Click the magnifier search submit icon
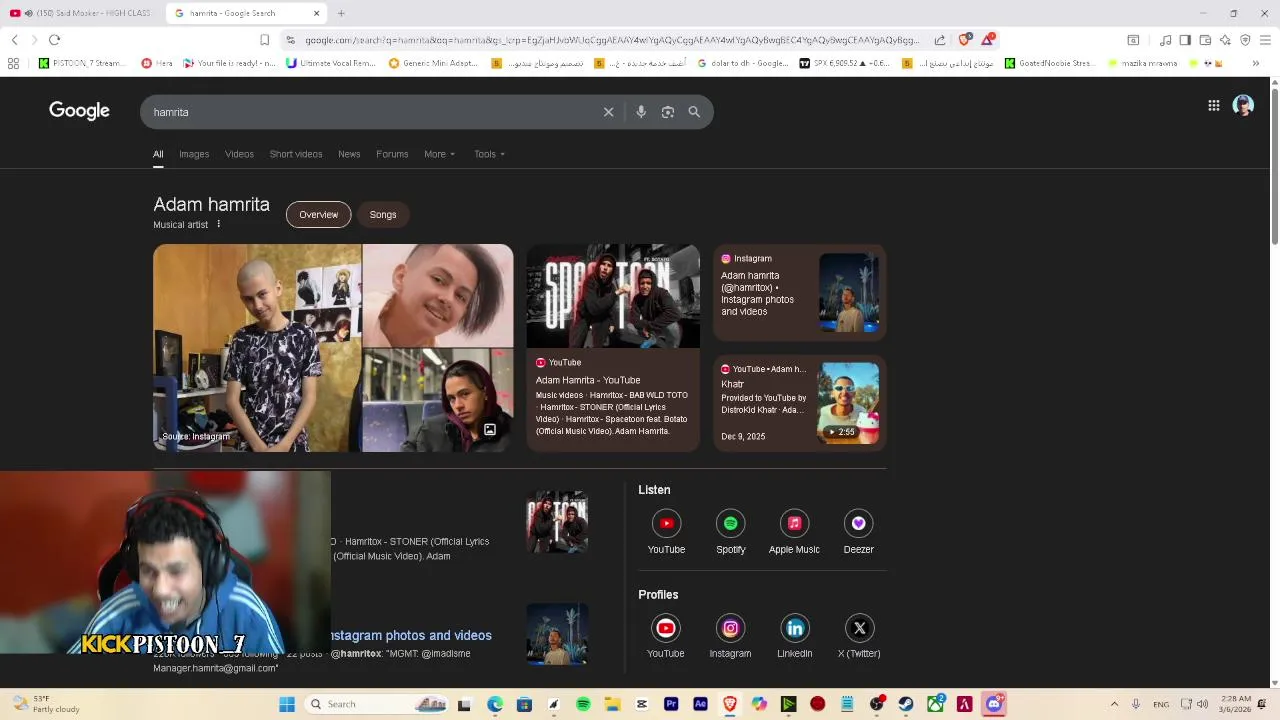This screenshot has height=720, width=1280. pos(694,112)
